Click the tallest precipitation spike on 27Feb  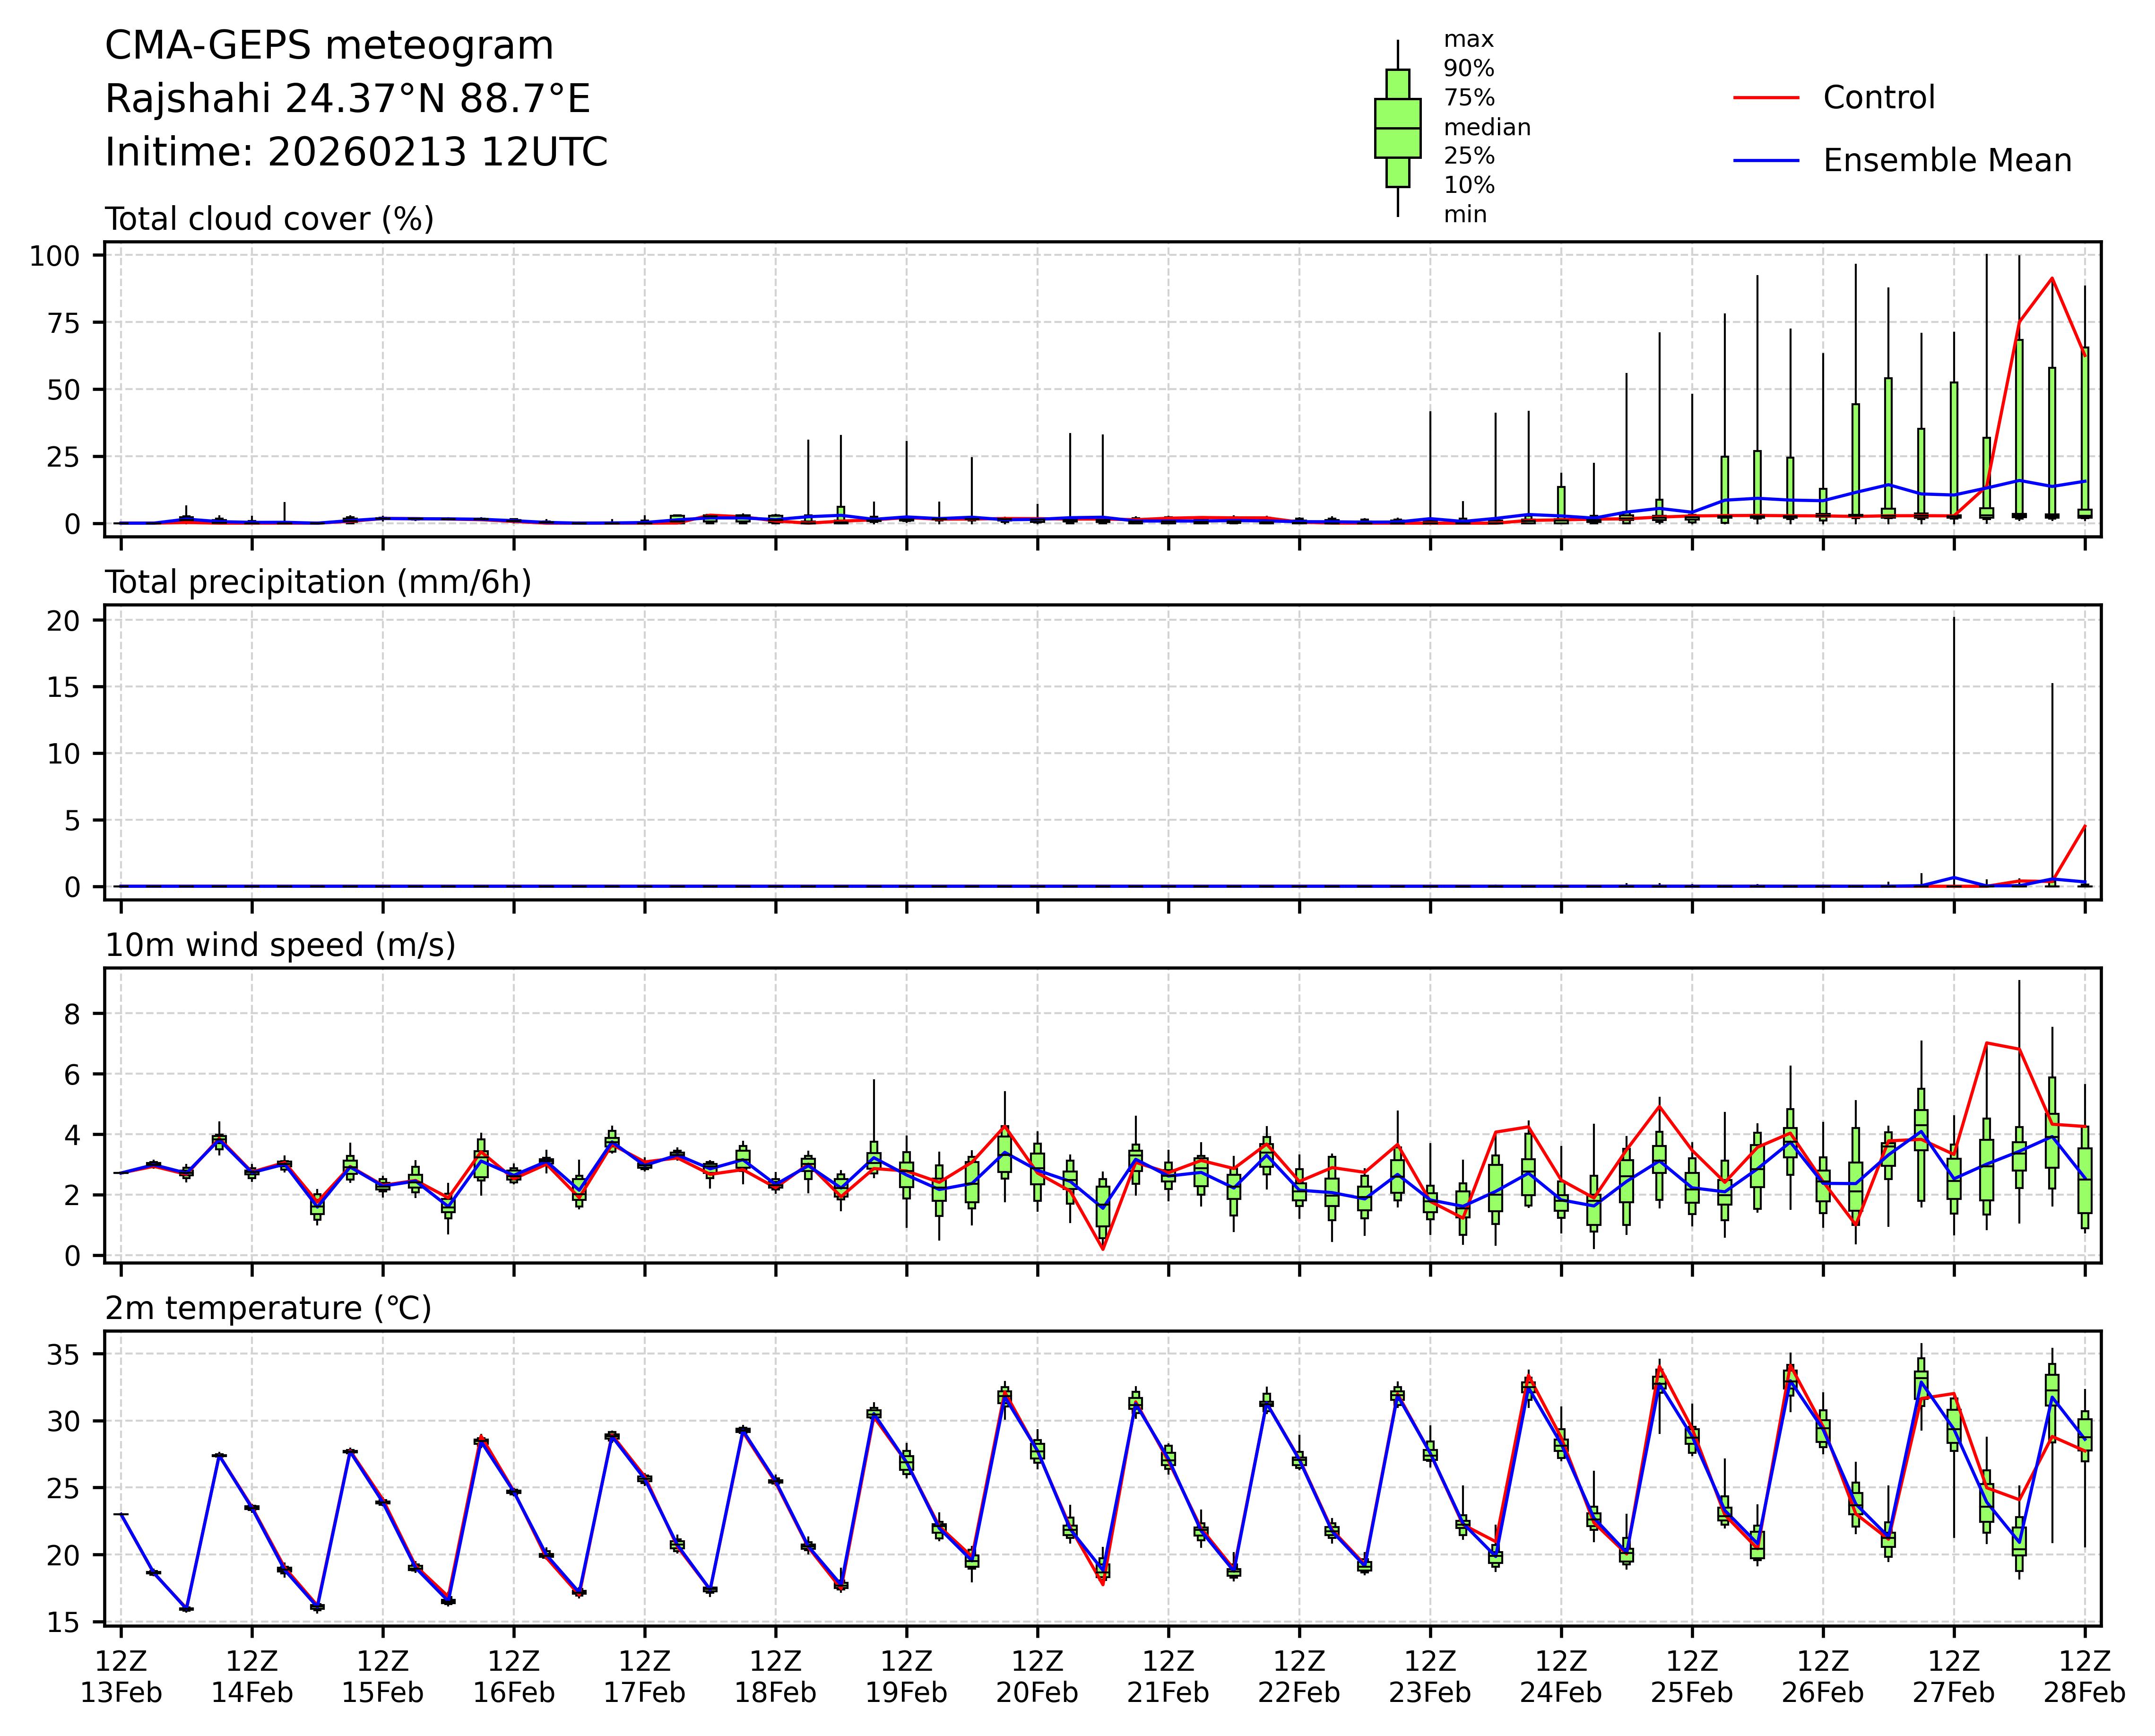[x=1954, y=750]
